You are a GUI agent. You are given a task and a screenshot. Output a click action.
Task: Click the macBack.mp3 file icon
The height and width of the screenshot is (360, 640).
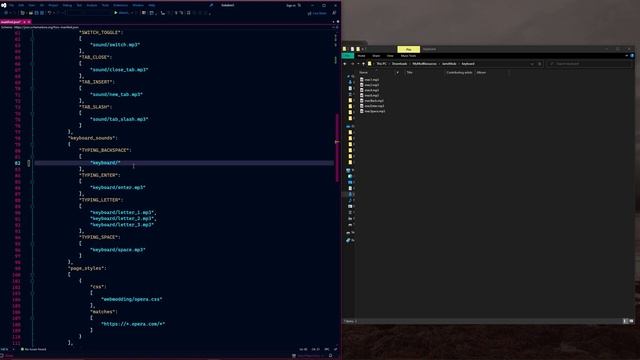(x=362, y=100)
